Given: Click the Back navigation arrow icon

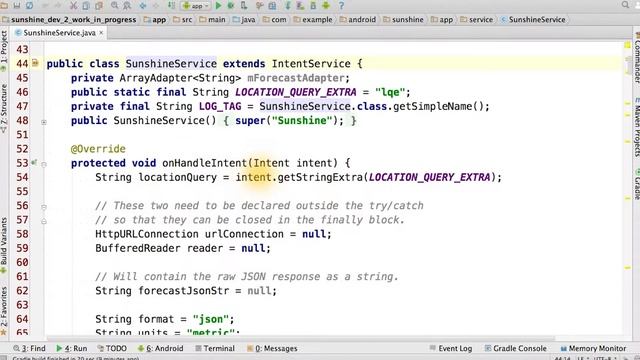Looking at the screenshot, I should 143,5.
